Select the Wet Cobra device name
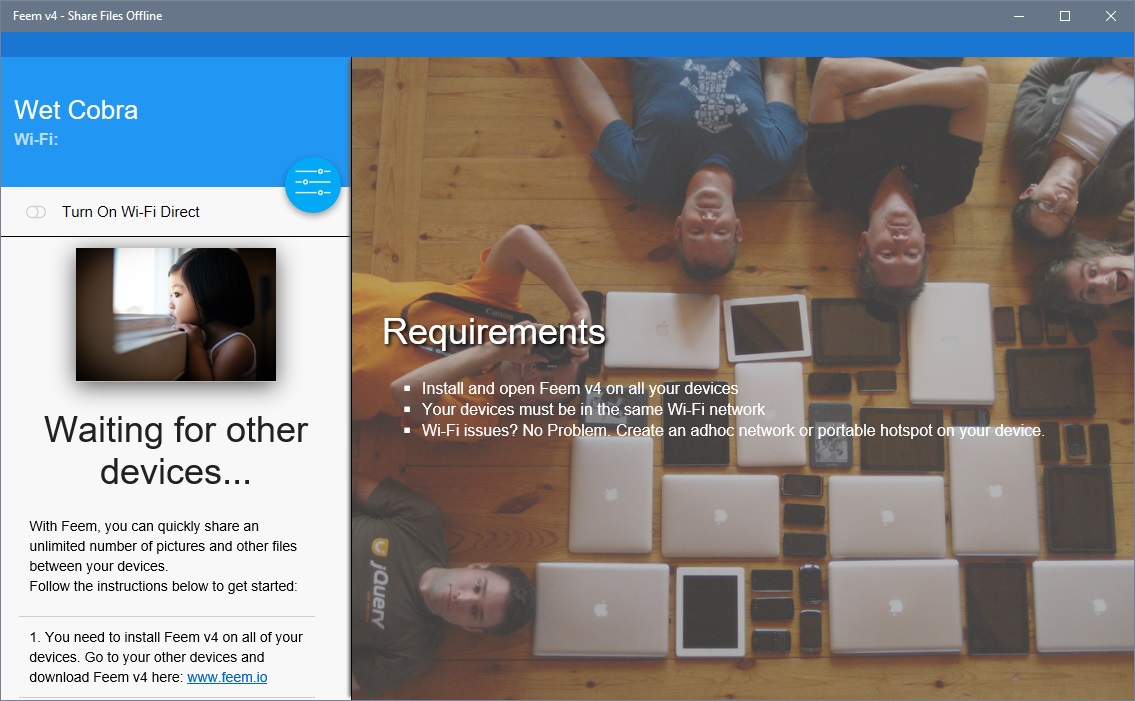The width and height of the screenshot is (1135, 701). (76, 110)
